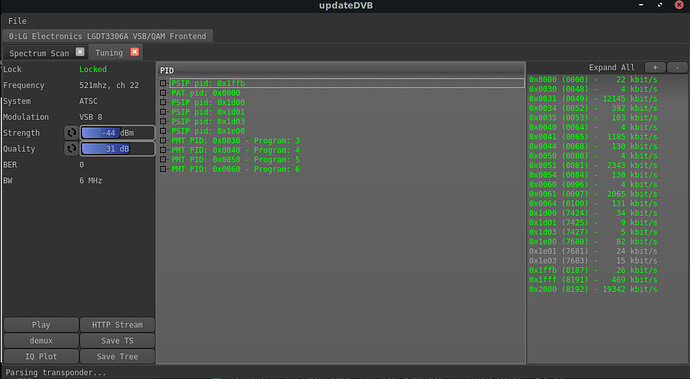The image size is (690, 379).
Task: Select the gray 0x1e03 (7683) entry
Action: [593, 261]
